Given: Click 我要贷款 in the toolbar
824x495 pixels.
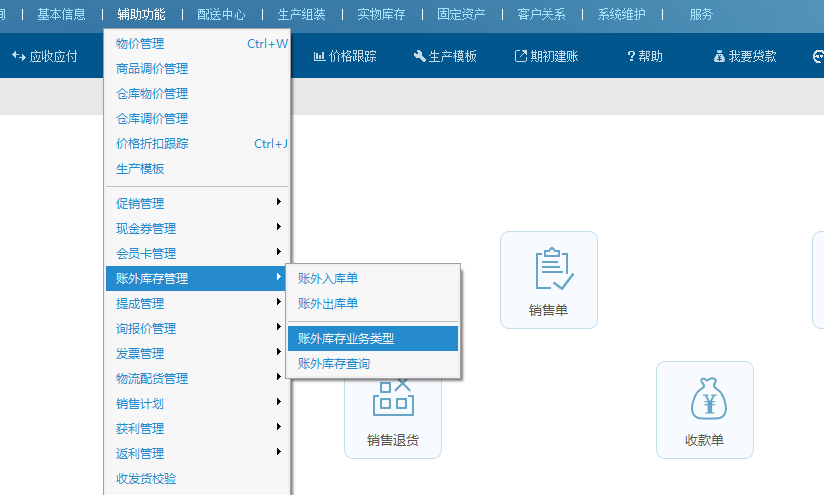Looking at the screenshot, I should (745, 56).
